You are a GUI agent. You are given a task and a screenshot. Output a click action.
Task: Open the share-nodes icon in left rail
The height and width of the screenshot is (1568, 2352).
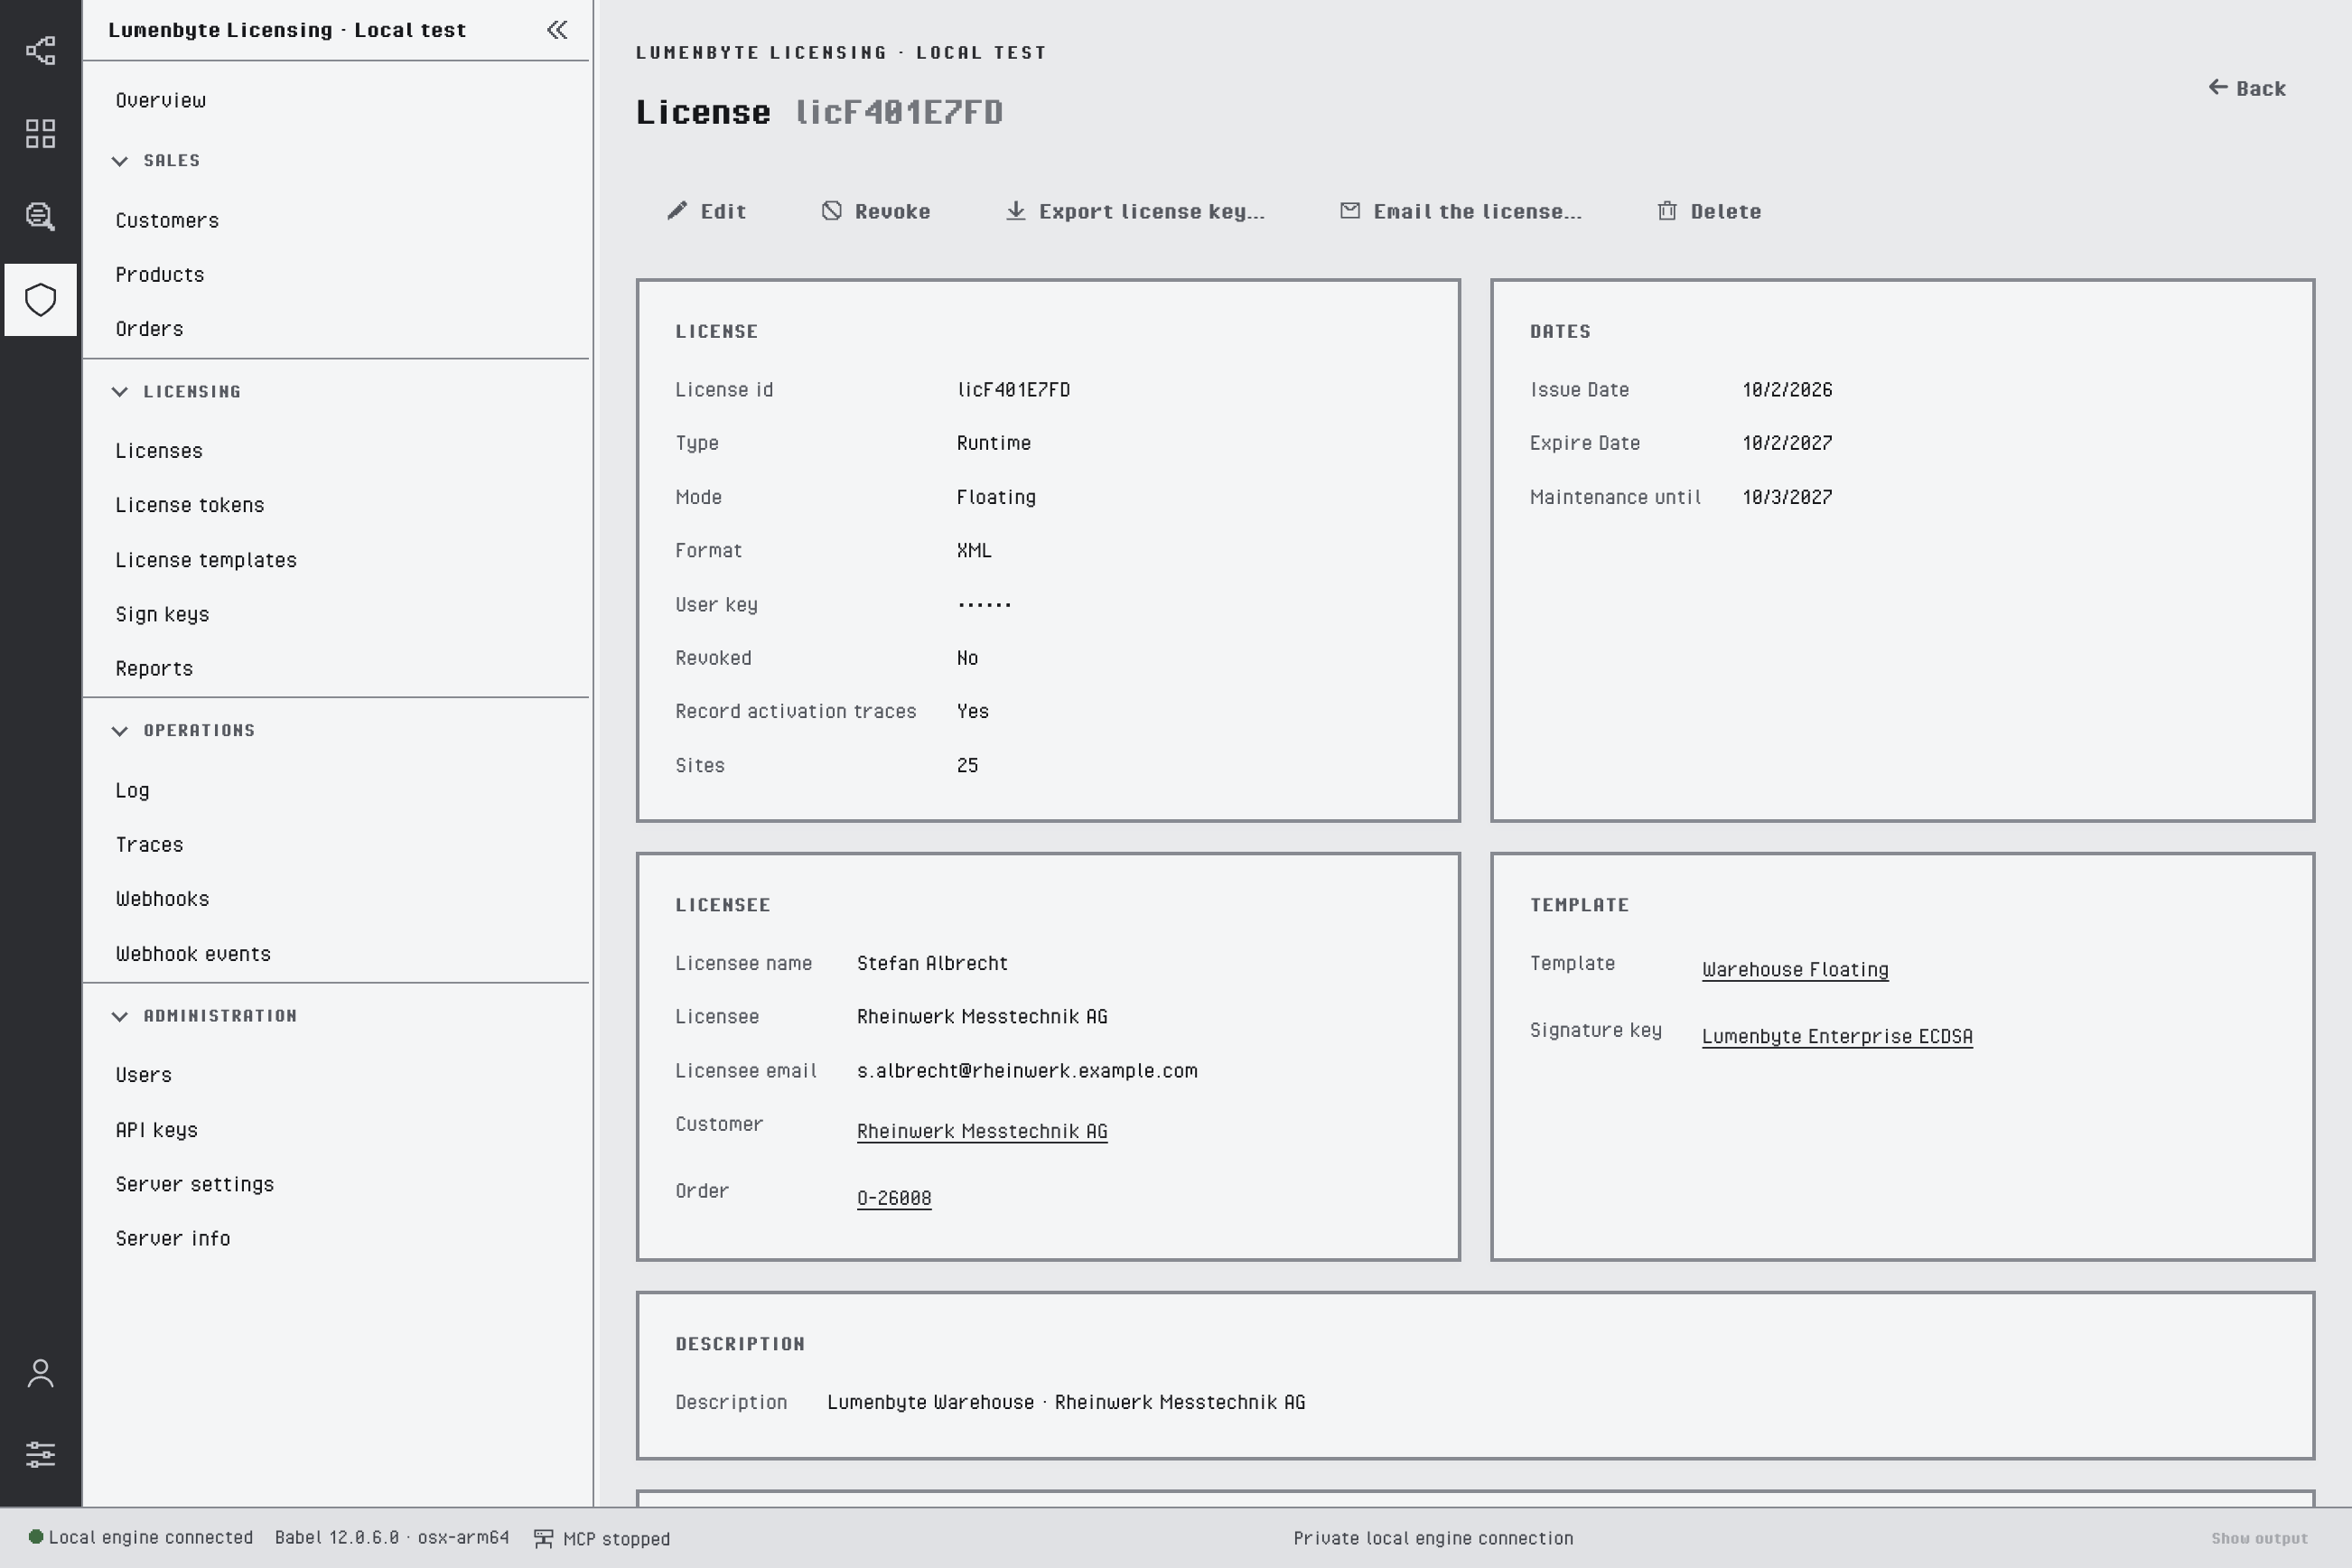point(40,50)
